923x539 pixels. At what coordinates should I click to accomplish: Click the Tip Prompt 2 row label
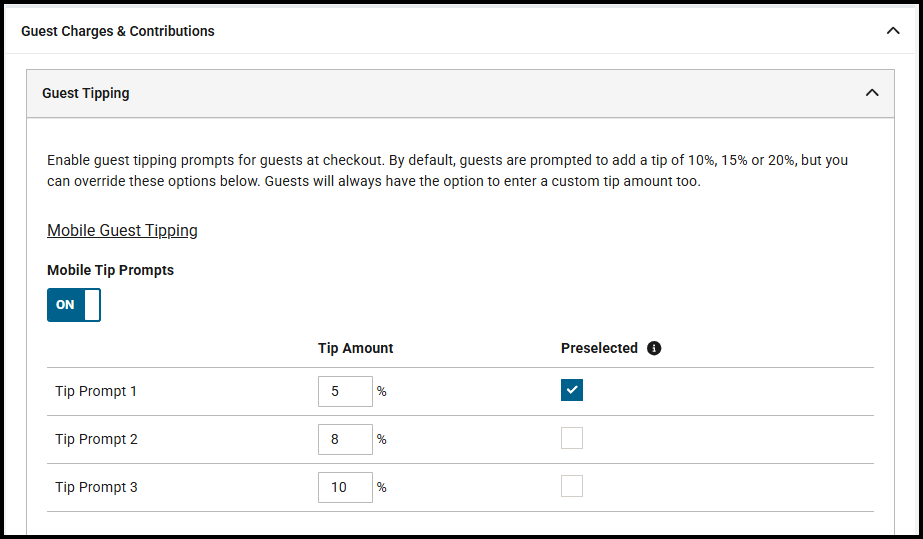click(x=96, y=440)
